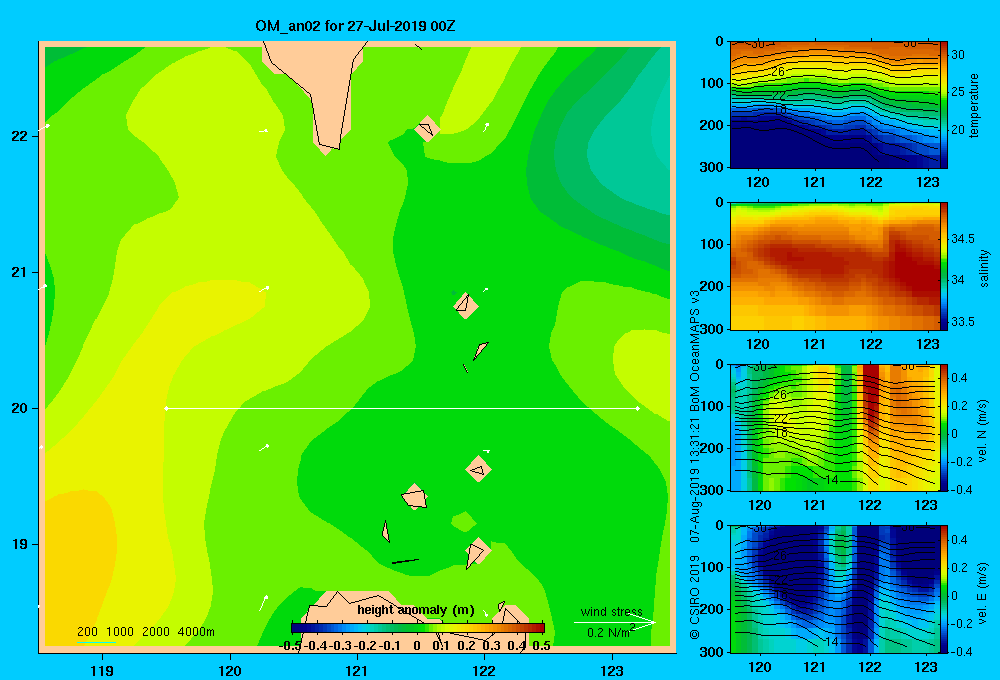Click the vel. E color scale bar
The height and width of the screenshot is (680, 1000).
(944, 589)
